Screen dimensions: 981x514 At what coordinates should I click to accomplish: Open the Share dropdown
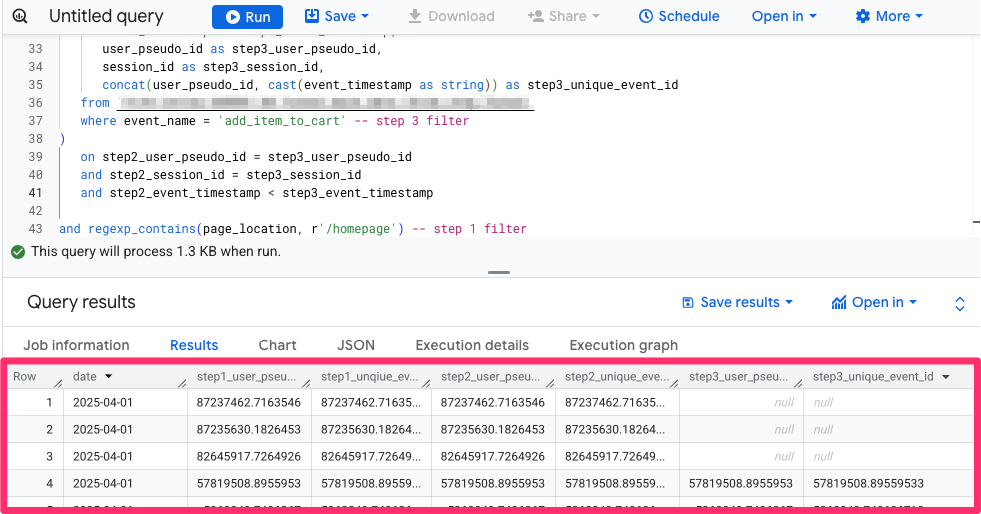(564, 17)
